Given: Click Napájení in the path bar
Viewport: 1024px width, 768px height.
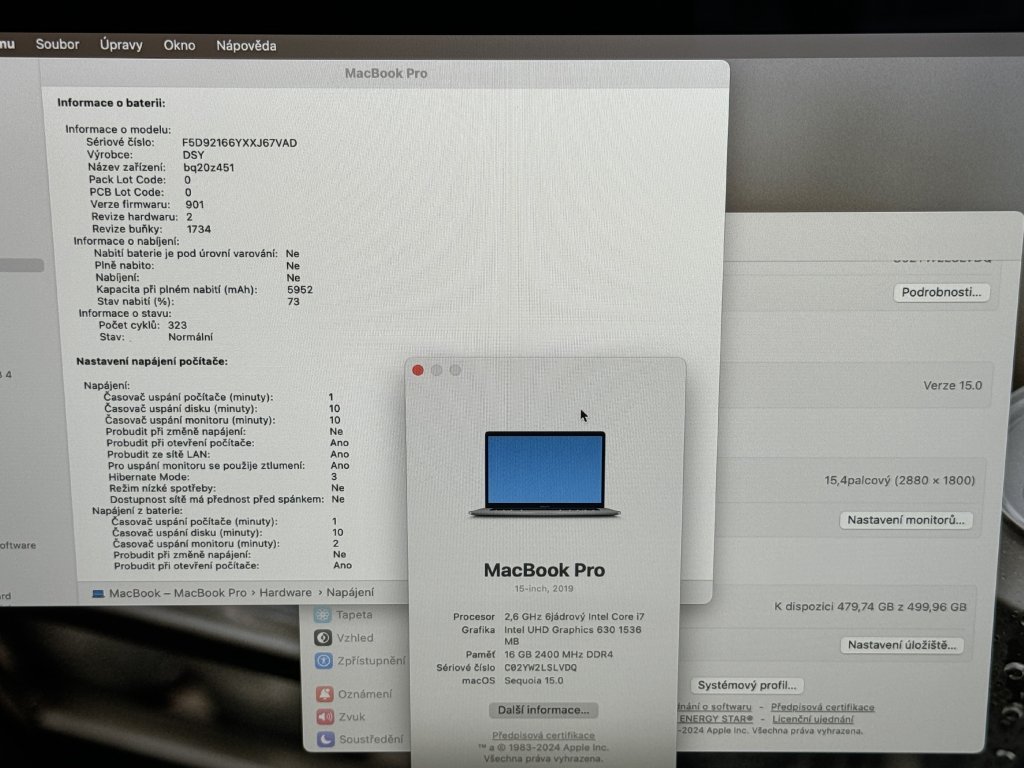Looking at the screenshot, I should click(350, 592).
